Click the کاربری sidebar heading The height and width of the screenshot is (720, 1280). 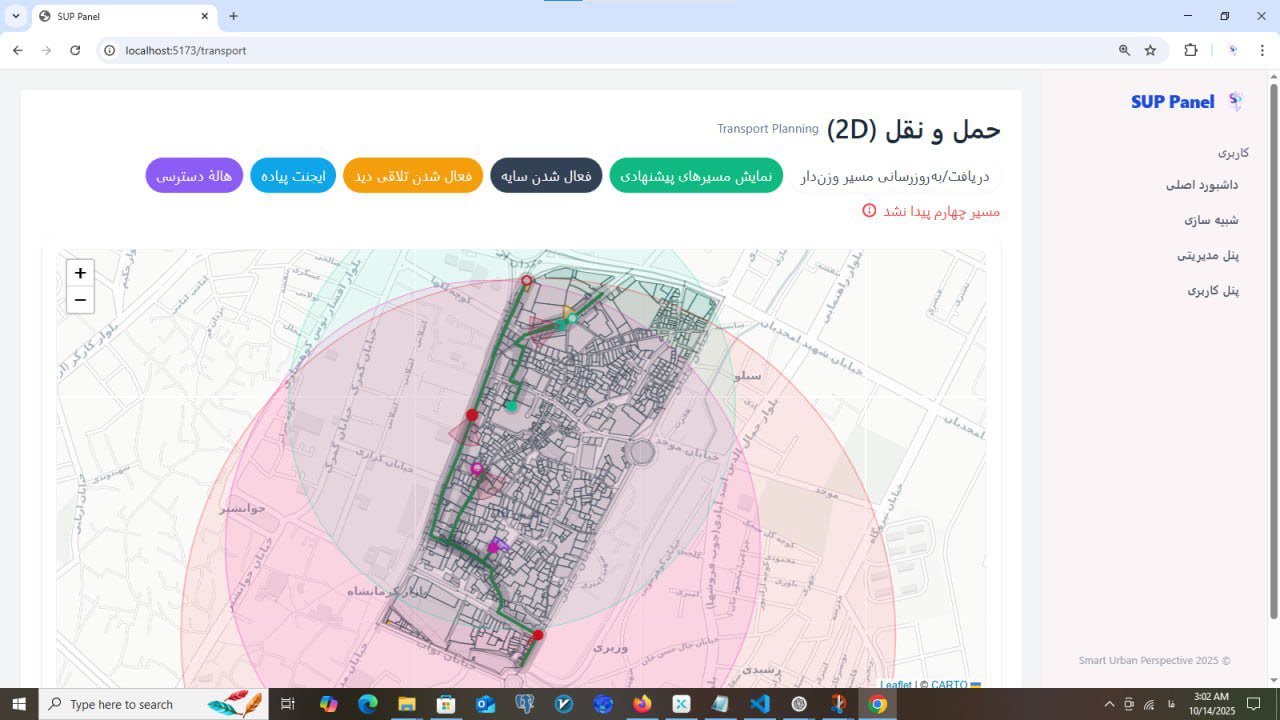pyautogui.click(x=1233, y=153)
